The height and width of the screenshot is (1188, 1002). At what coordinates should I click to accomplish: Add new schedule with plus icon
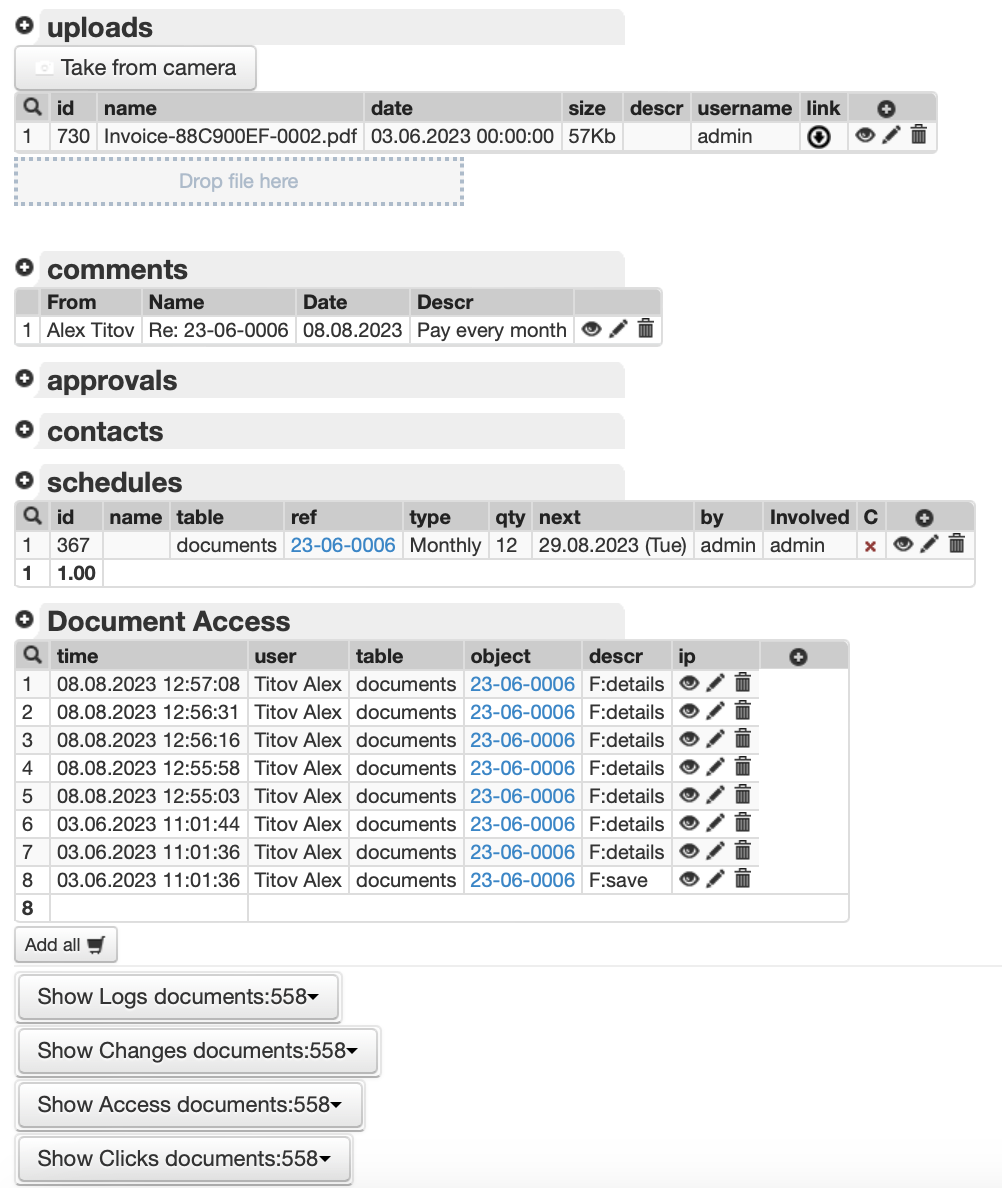pos(924,517)
